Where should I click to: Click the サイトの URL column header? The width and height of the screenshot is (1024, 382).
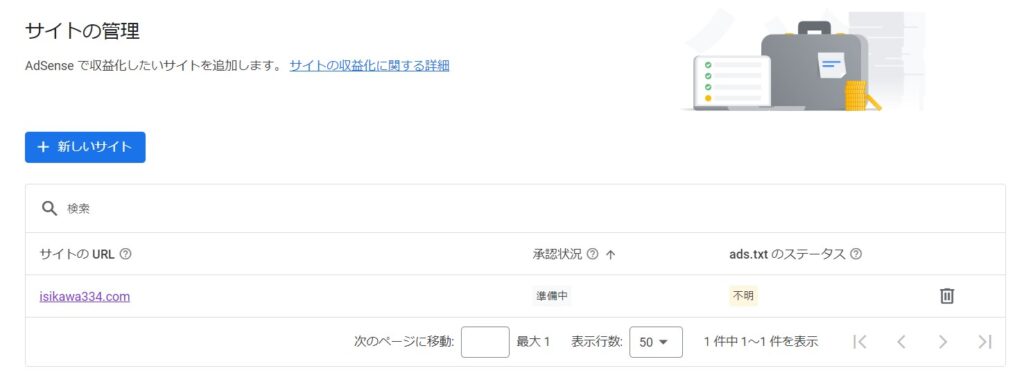coord(77,254)
